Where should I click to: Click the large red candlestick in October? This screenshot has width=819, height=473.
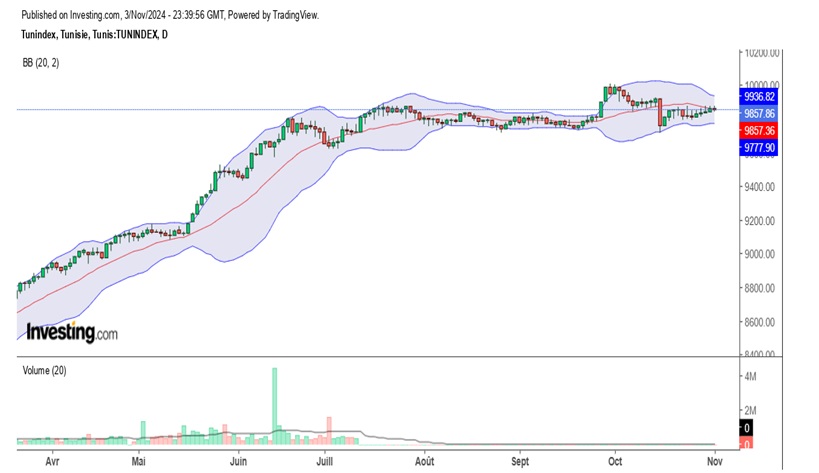coord(660,113)
